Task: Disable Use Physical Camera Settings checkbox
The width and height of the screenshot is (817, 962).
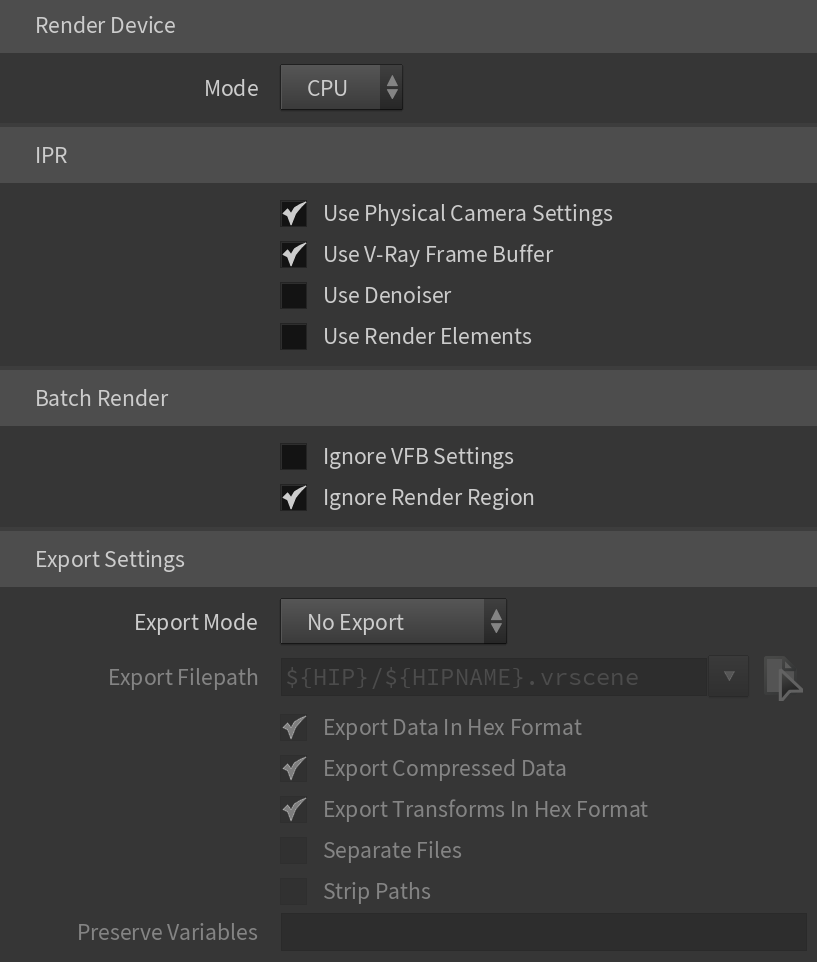Action: point(294,214)
